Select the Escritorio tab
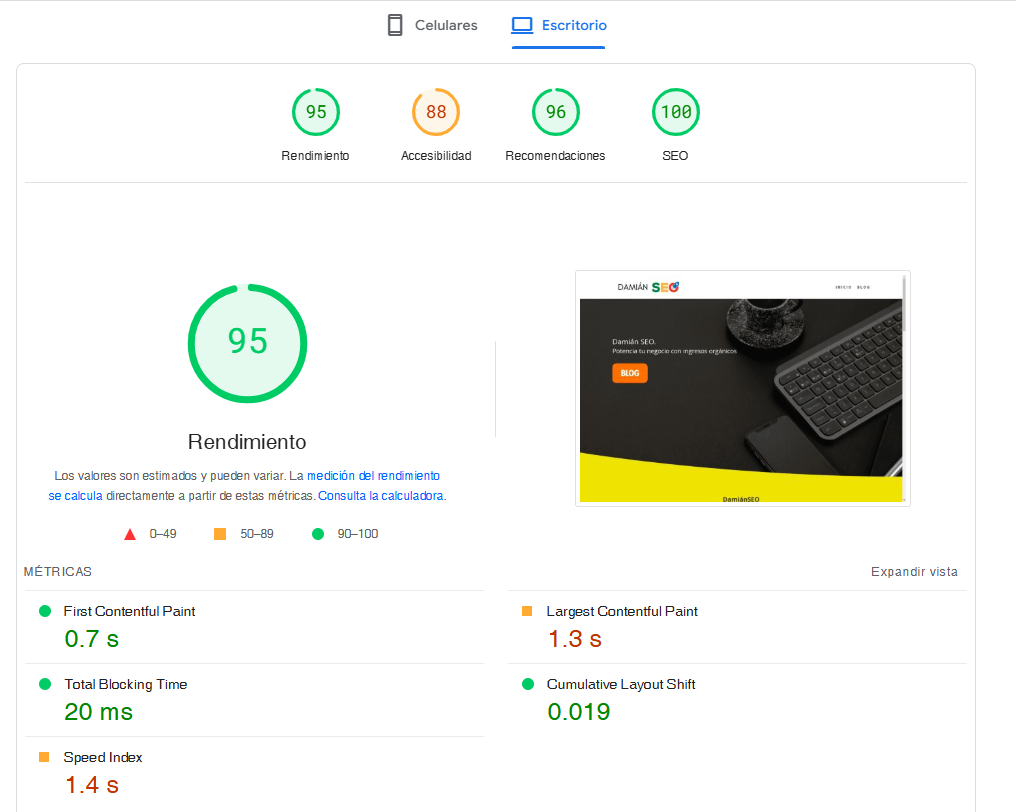The image size is (1016, 812). point(558,26)
